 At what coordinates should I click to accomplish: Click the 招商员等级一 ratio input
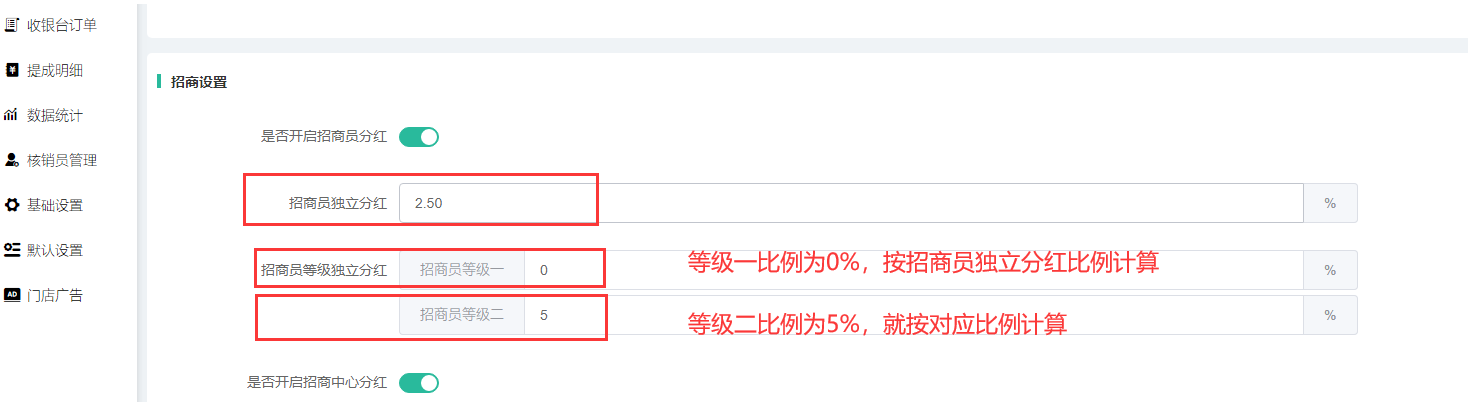912,270
